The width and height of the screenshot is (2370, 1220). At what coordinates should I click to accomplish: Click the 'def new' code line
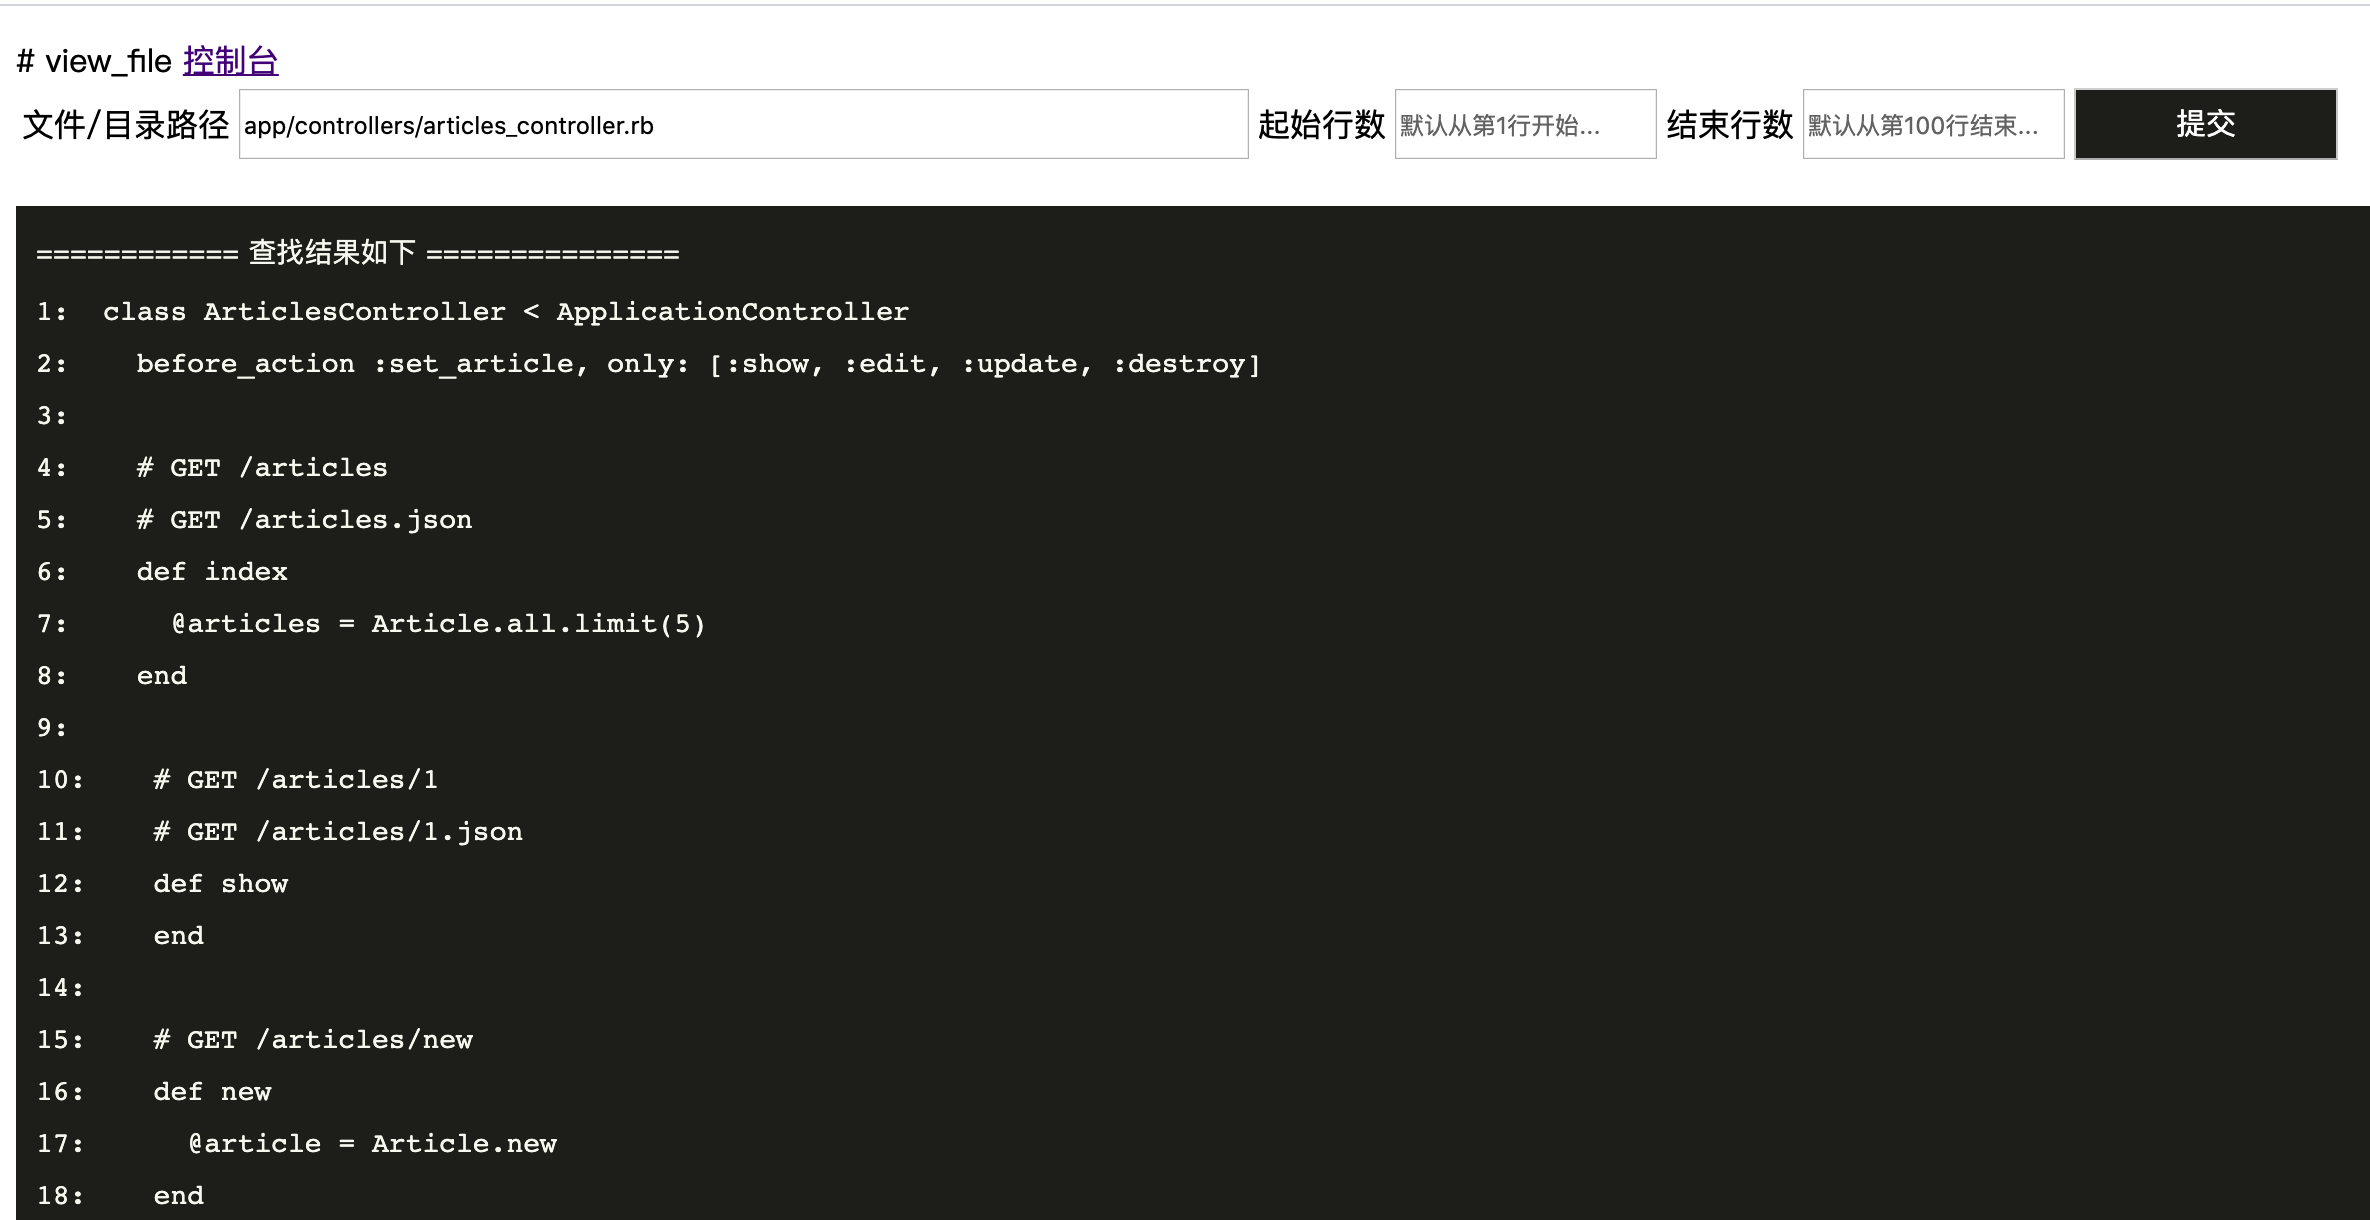[x=212, y=1092]
